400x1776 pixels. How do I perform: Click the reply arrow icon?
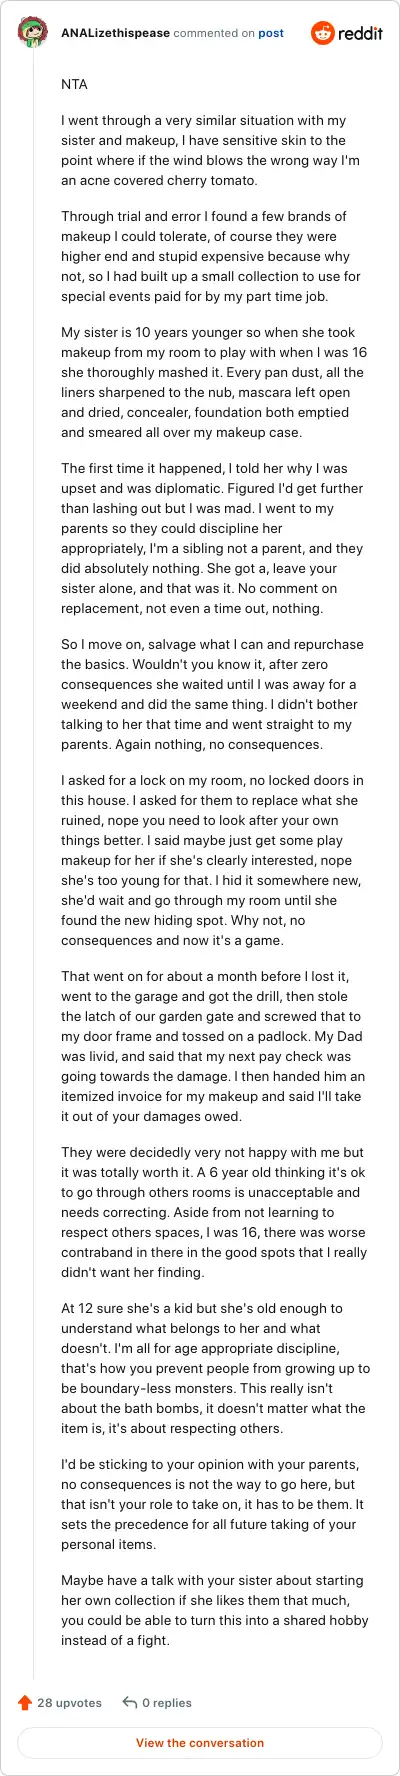[129, 1702]
